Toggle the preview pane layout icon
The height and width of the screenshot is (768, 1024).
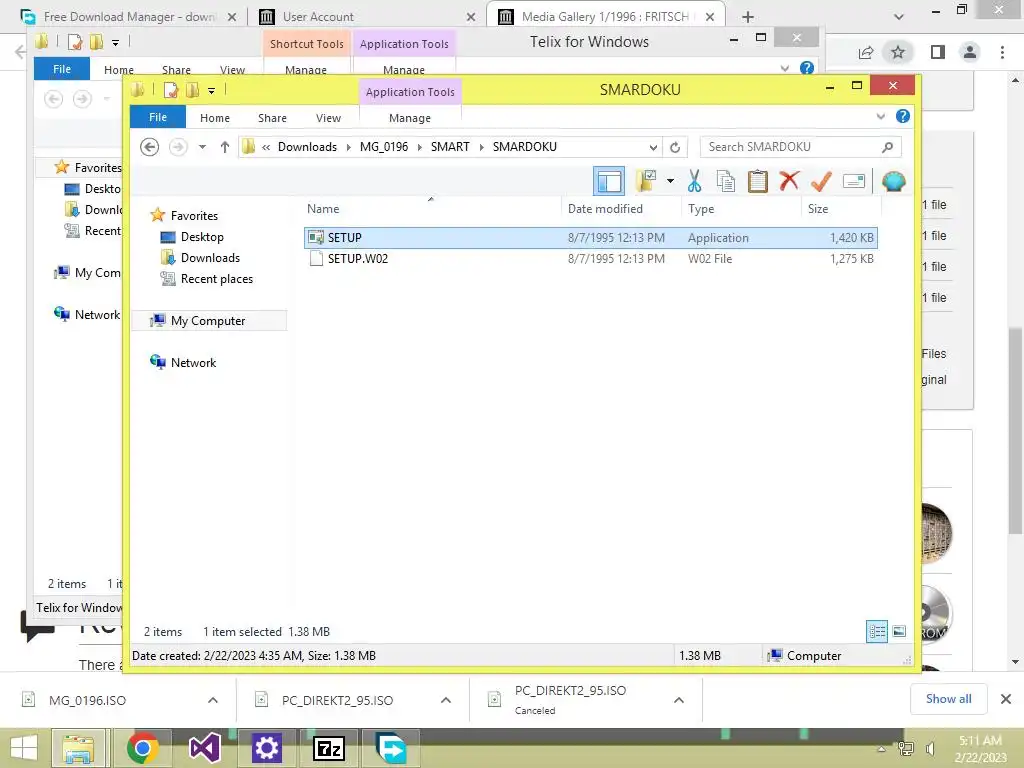click(x=609, y=181)
